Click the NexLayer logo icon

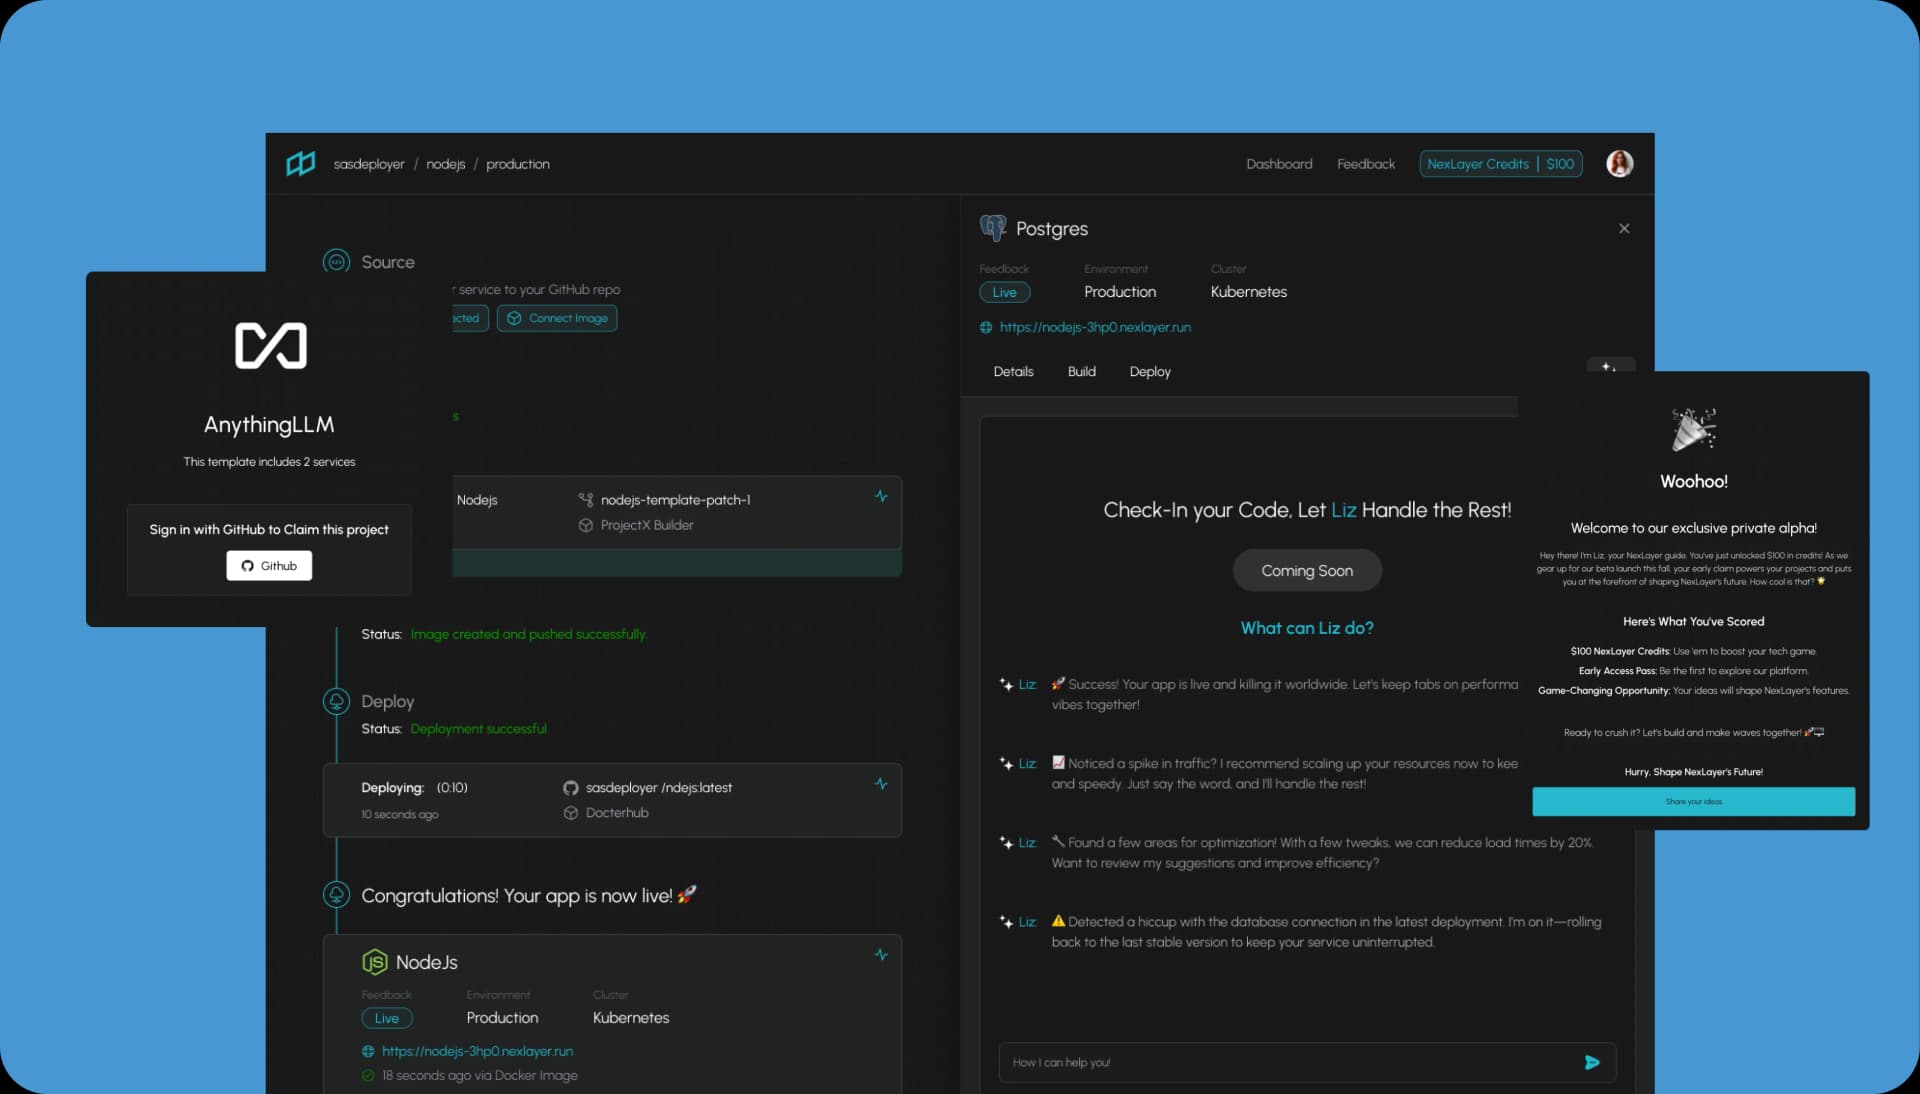[300, 163]
